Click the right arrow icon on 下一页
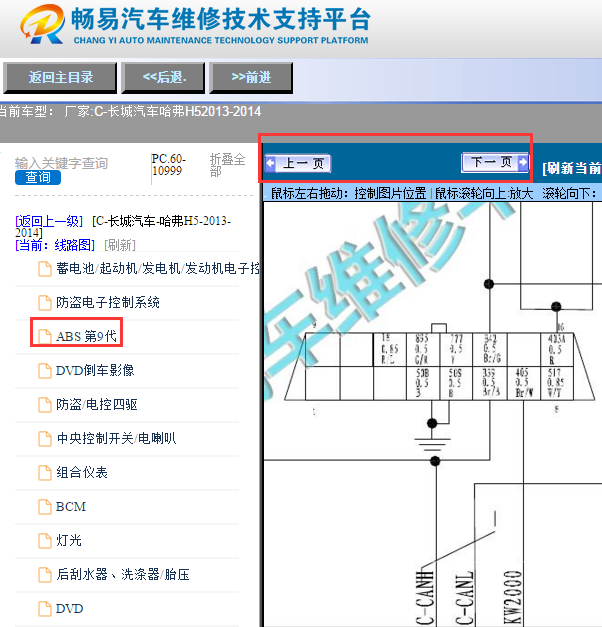This screenshot has height=627, width=602. [523, 162]
